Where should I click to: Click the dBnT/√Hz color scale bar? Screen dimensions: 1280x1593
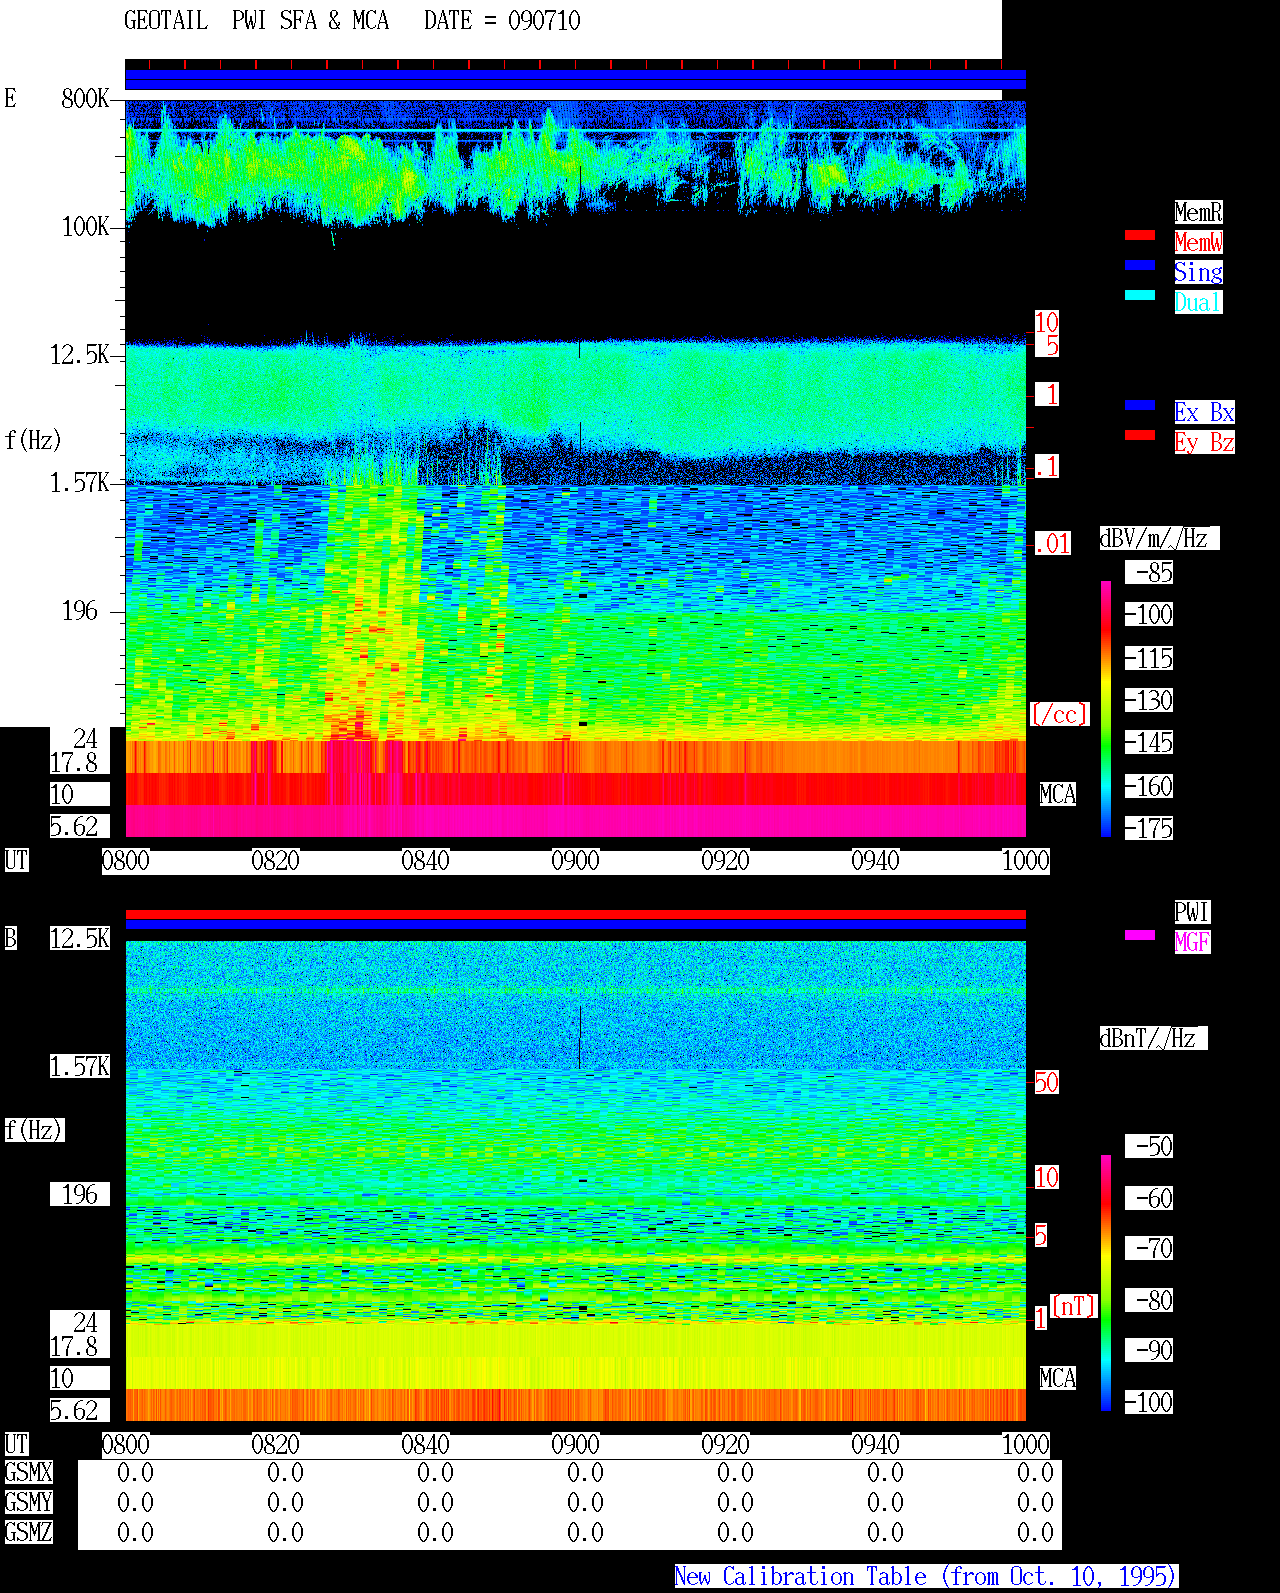(1106, 1283)
